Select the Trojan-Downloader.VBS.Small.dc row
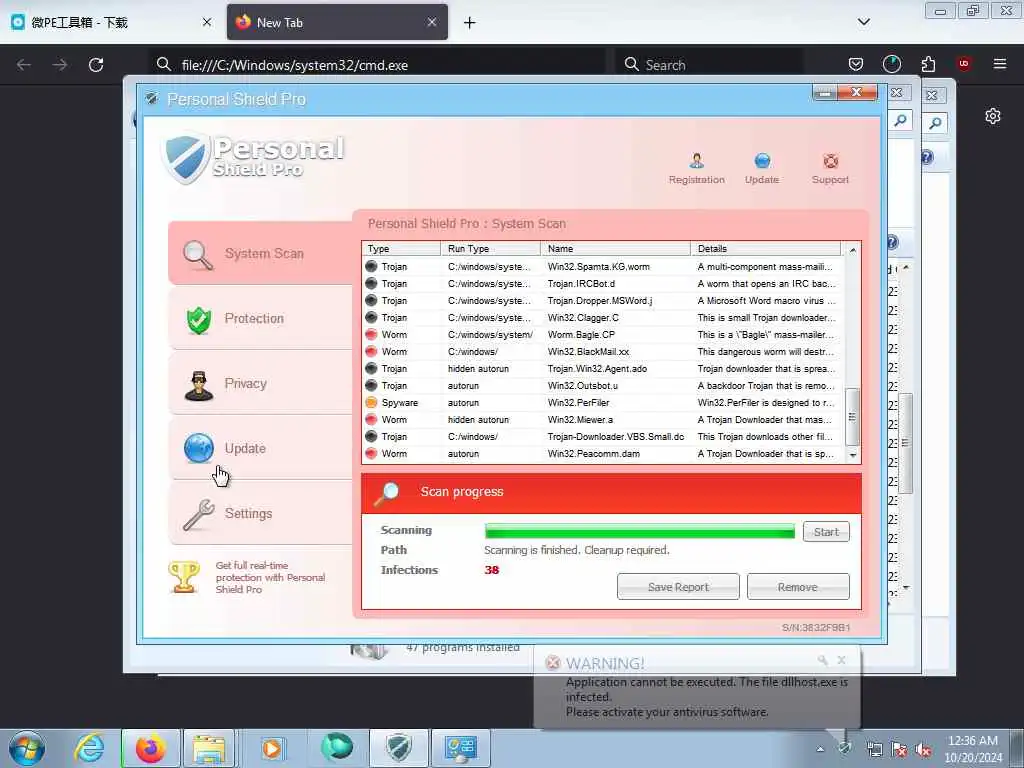1024x768 pixels. tap(602, 436)
